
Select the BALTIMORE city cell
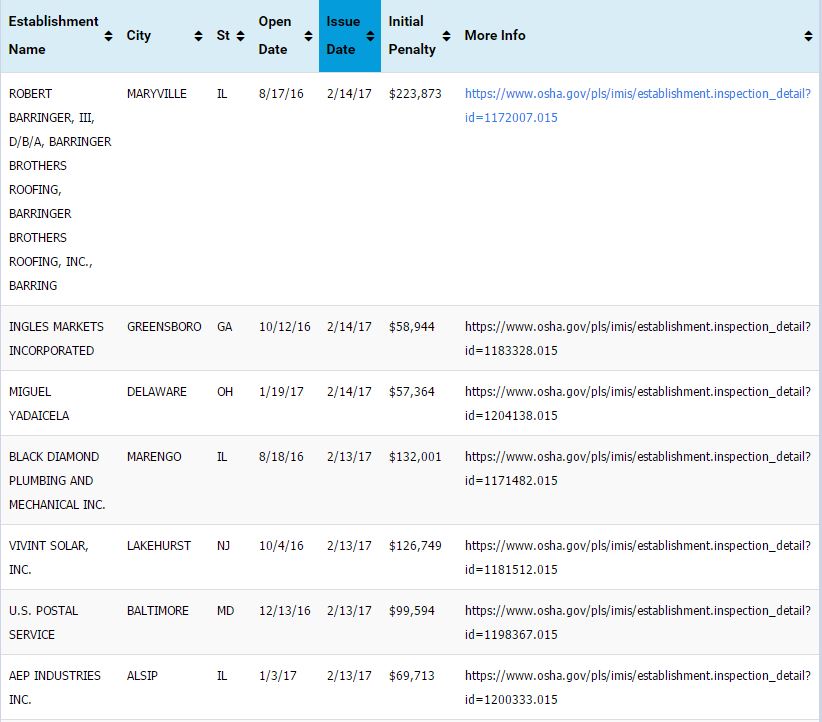tap(157, 611)
